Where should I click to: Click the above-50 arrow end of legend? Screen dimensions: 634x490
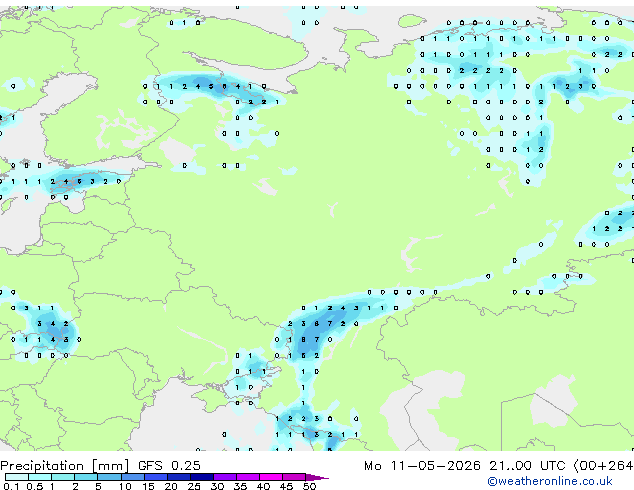[317, 477]
